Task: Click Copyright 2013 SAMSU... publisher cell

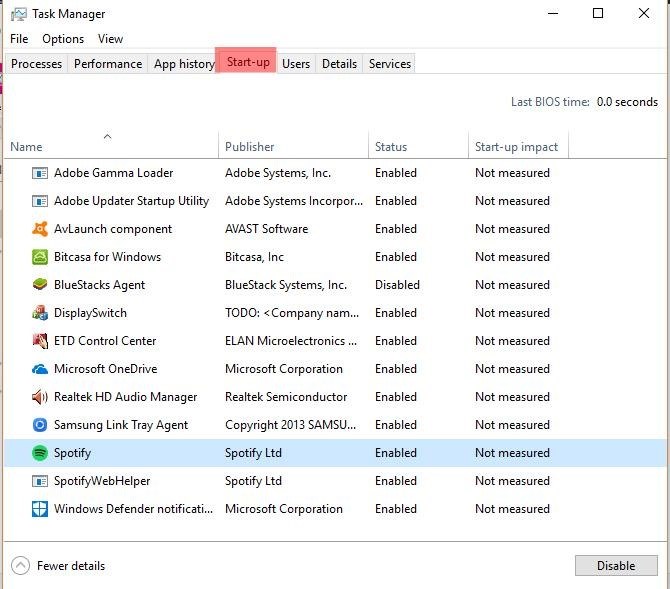Action: tap(290, 425)
